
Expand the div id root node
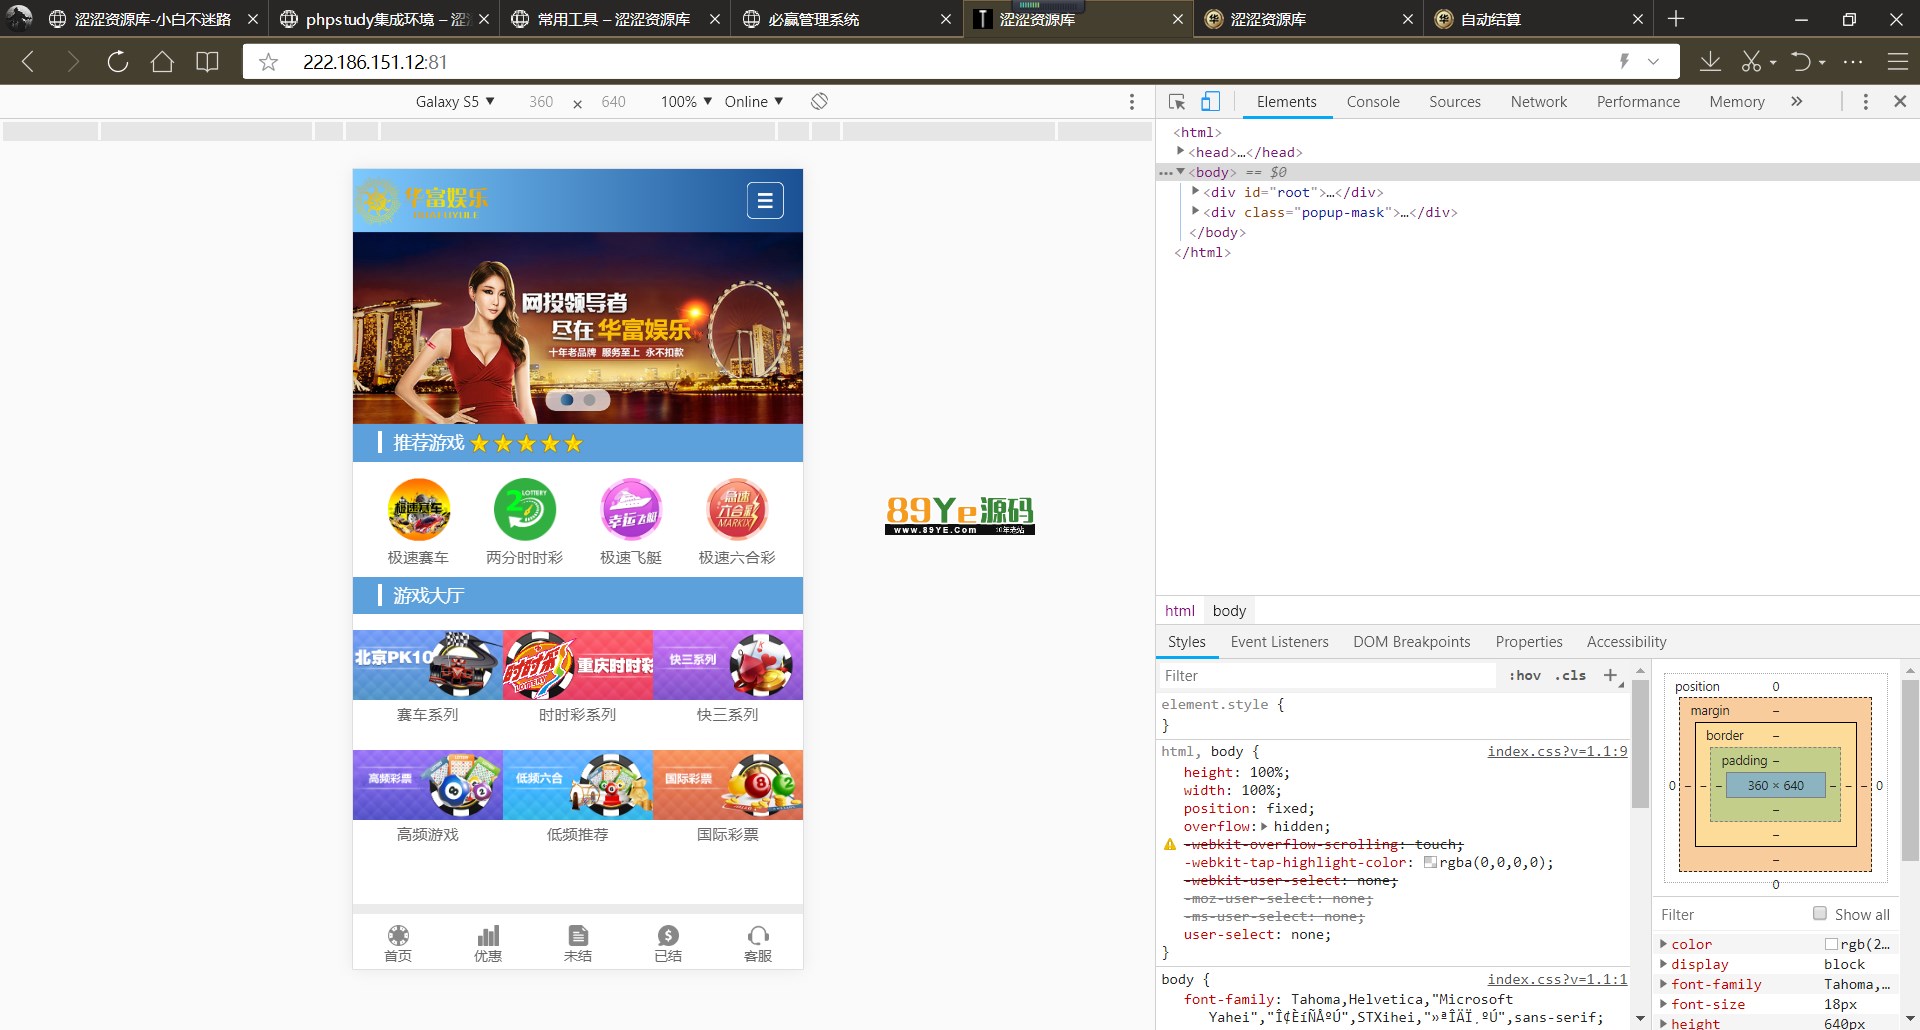[x=1196, y=192]
